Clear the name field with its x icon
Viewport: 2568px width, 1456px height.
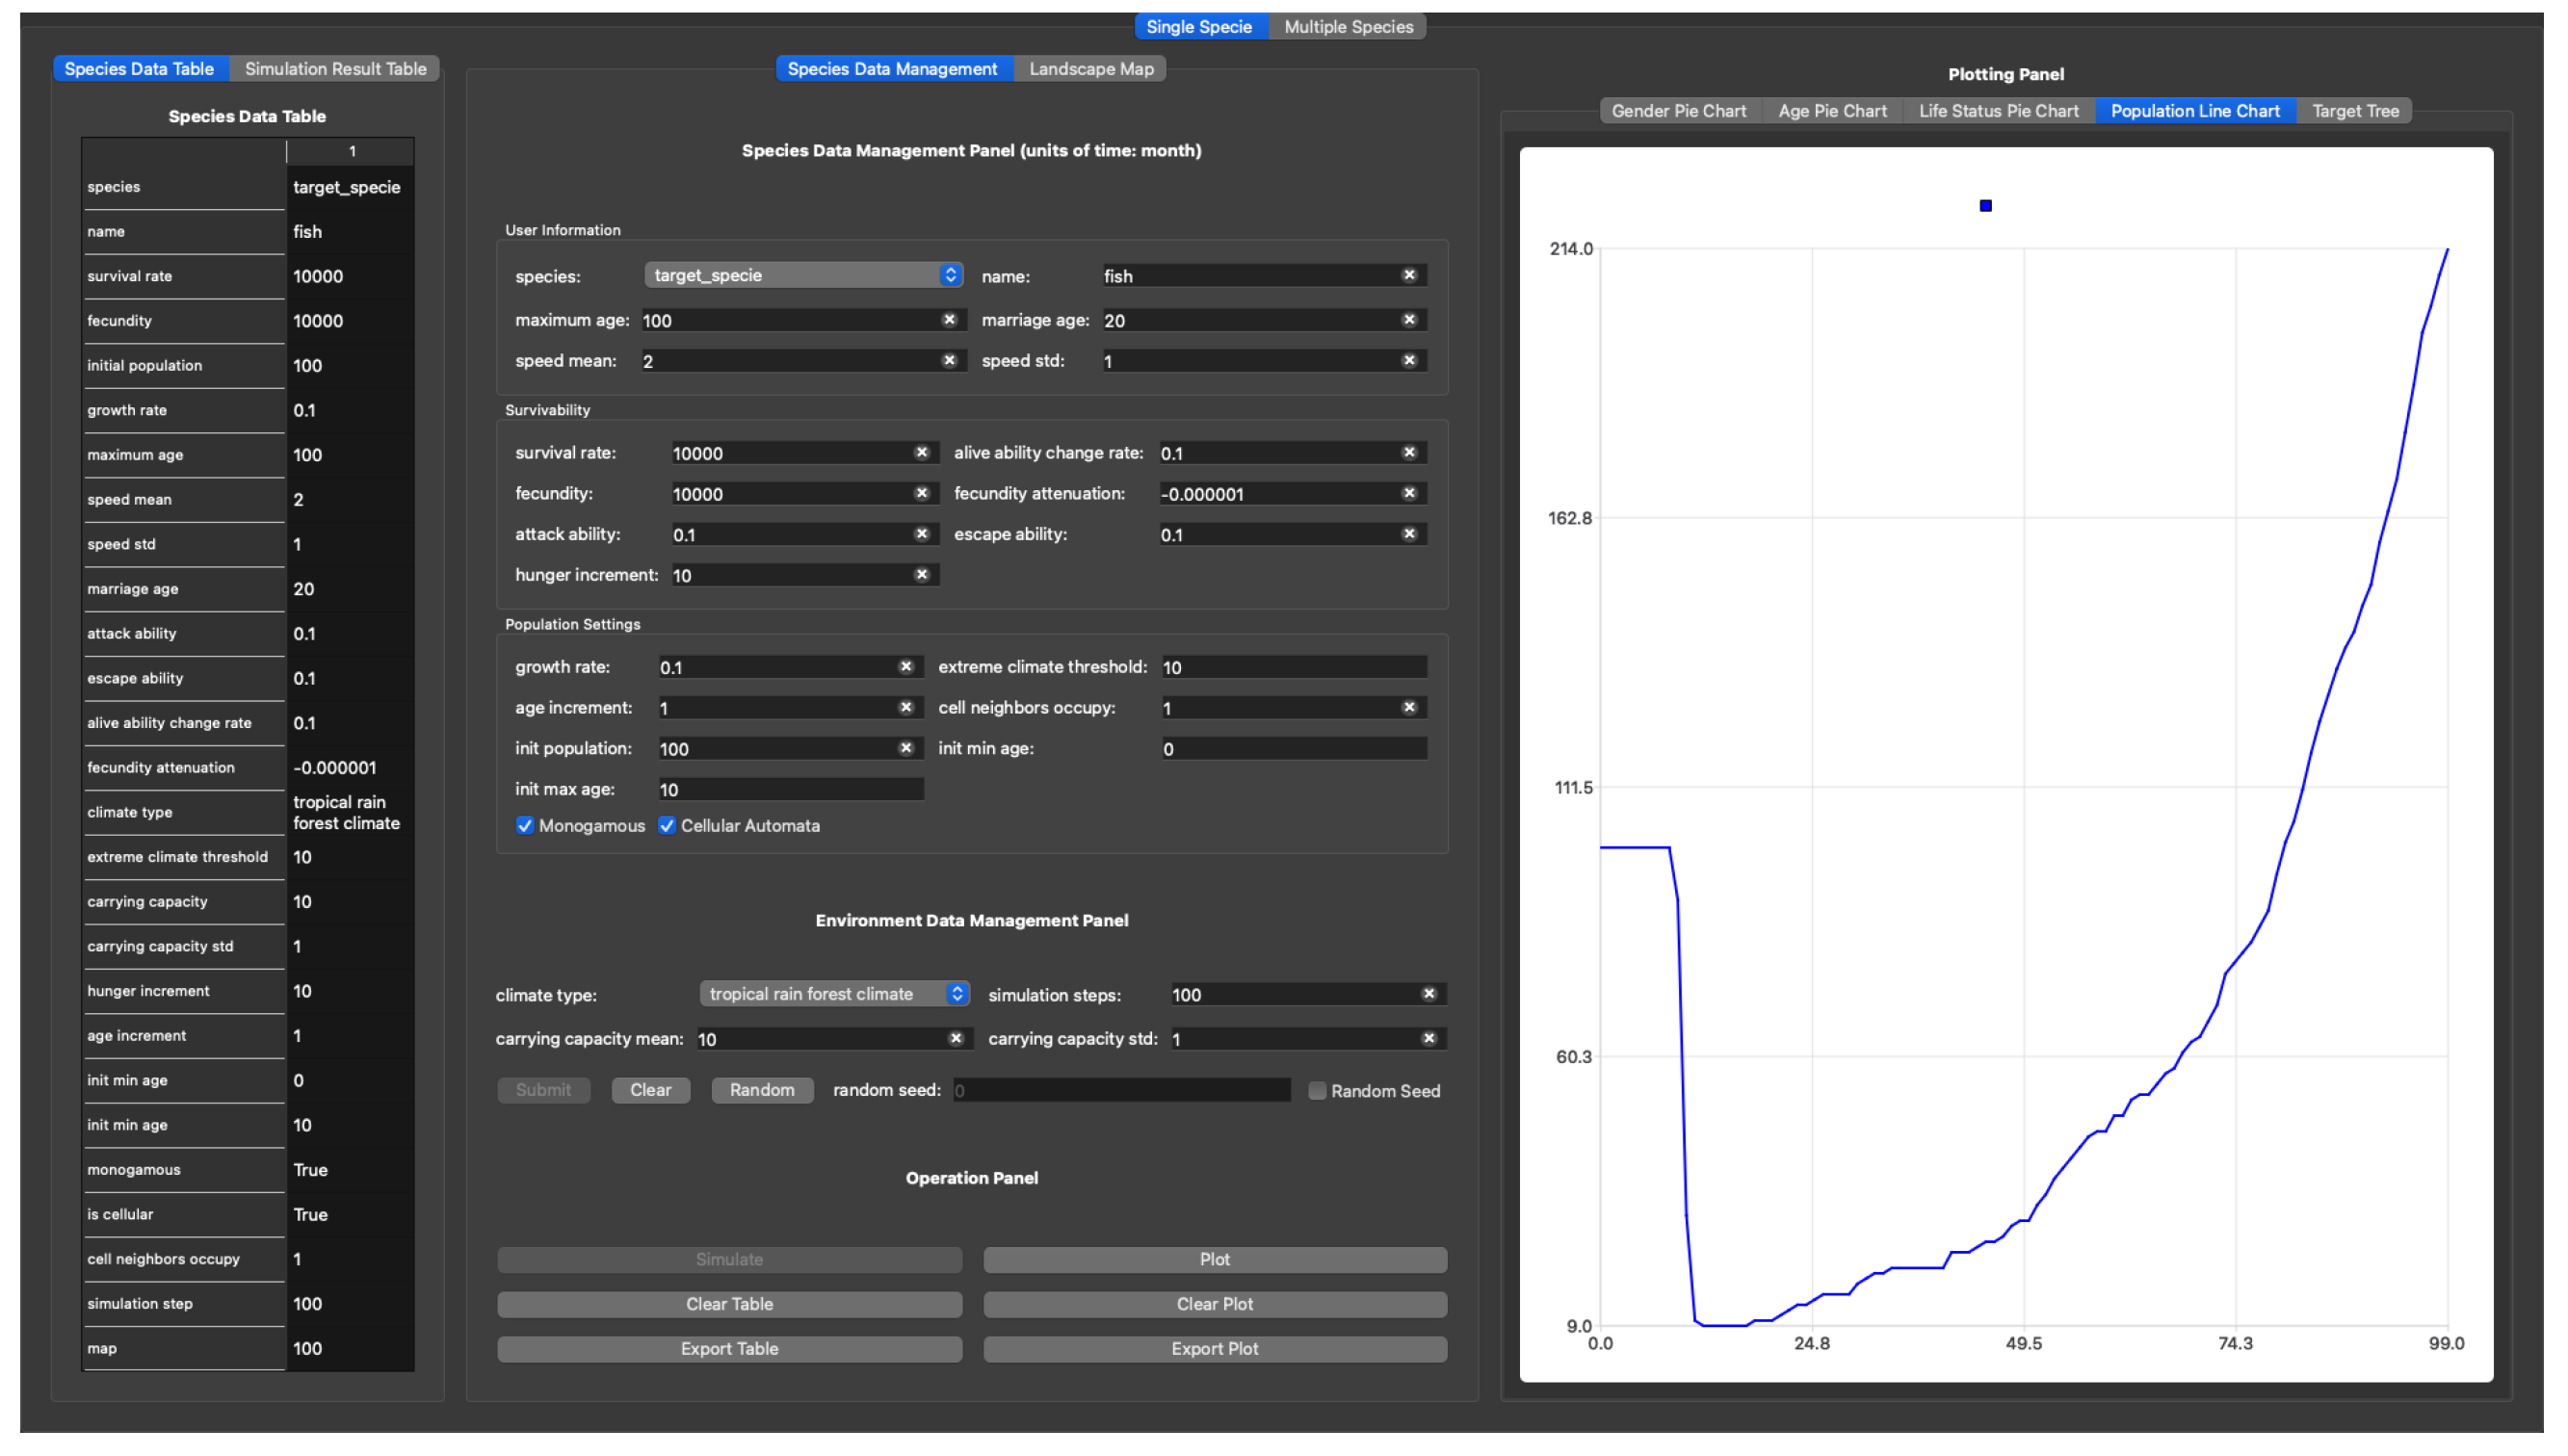tap(1409, 275)
